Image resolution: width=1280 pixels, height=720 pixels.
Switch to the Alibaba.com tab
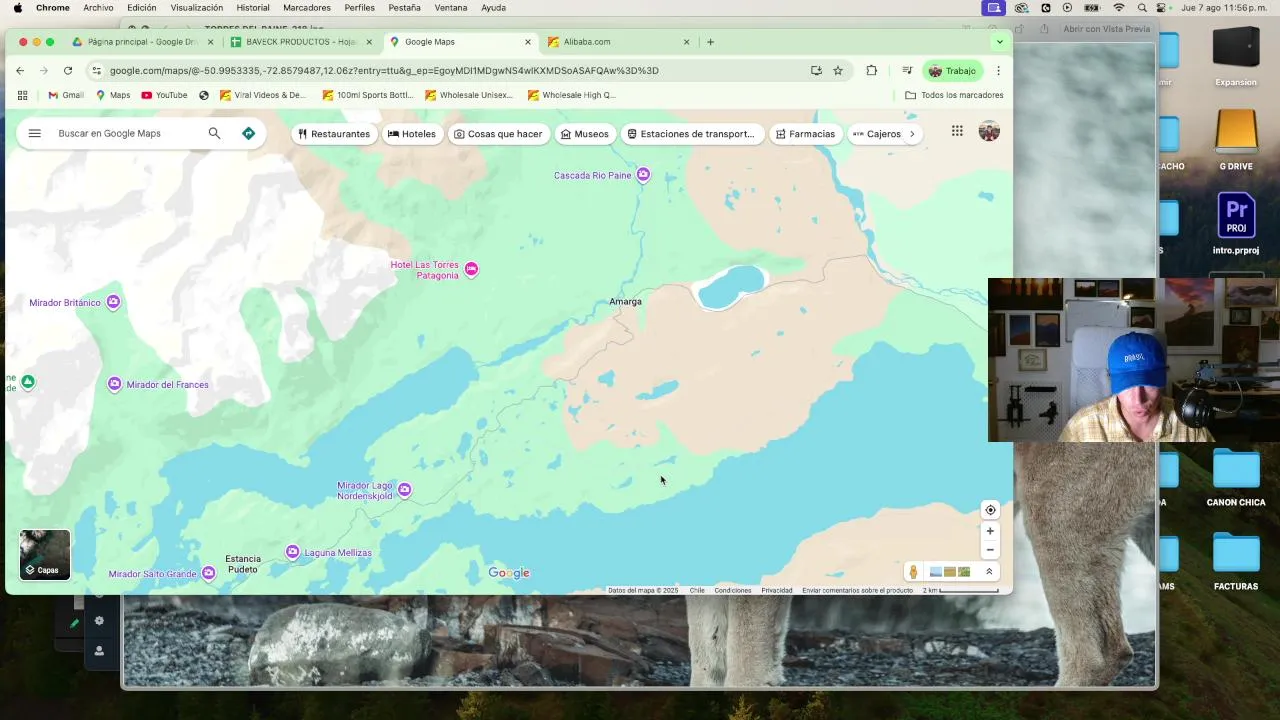click(619, 42)
